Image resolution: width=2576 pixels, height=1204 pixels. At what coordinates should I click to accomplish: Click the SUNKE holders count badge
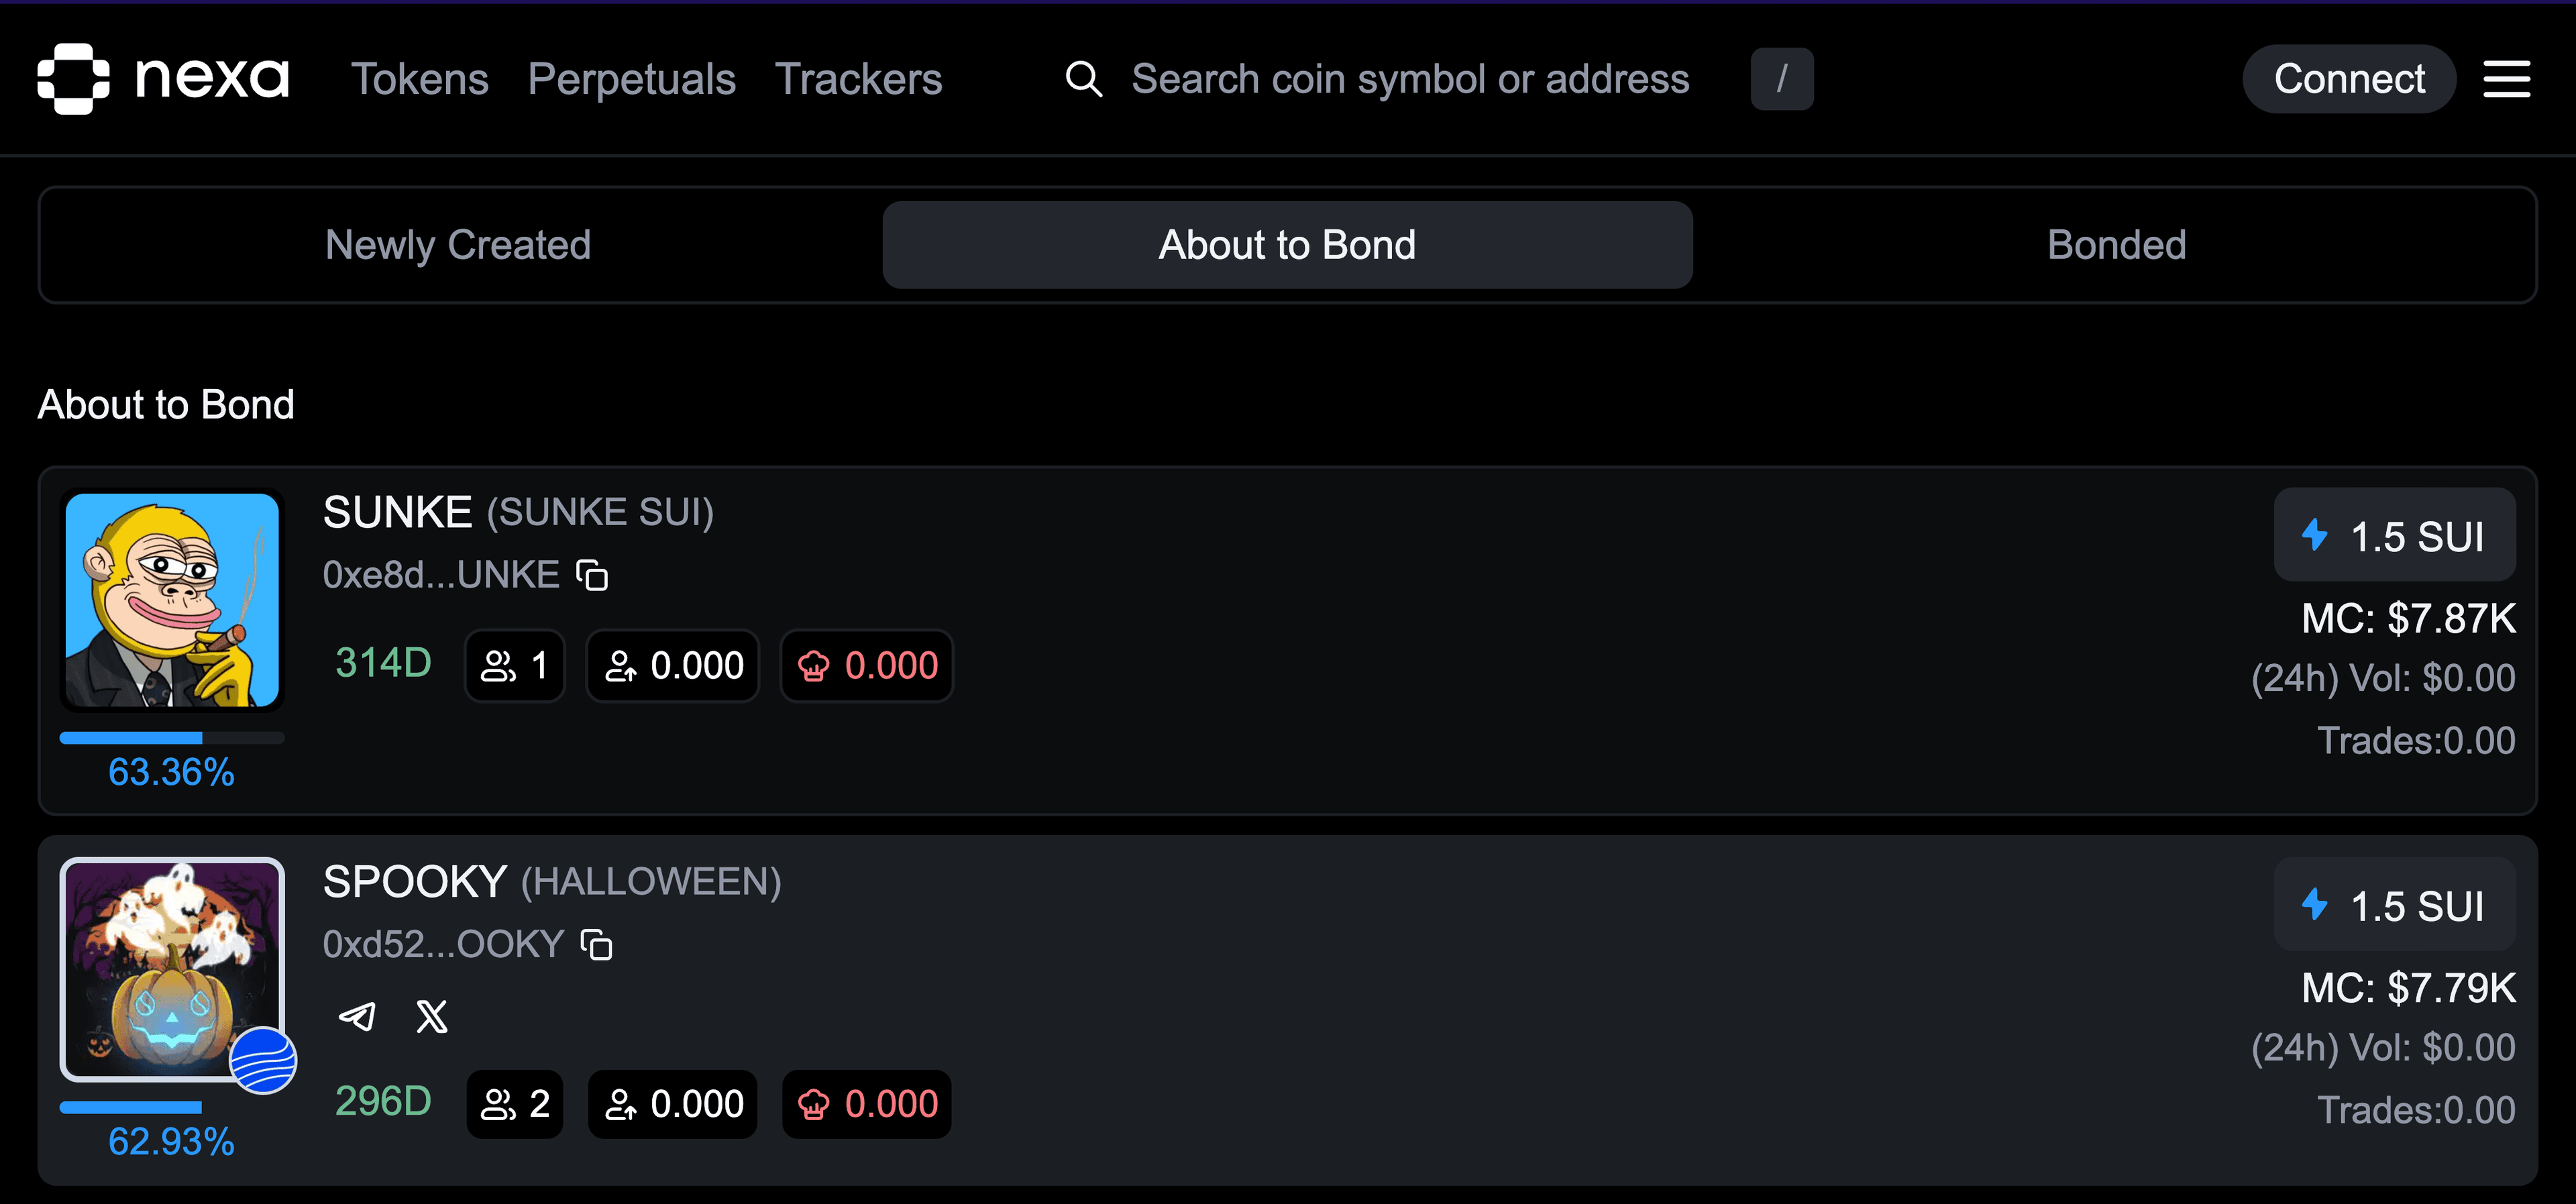515,666
